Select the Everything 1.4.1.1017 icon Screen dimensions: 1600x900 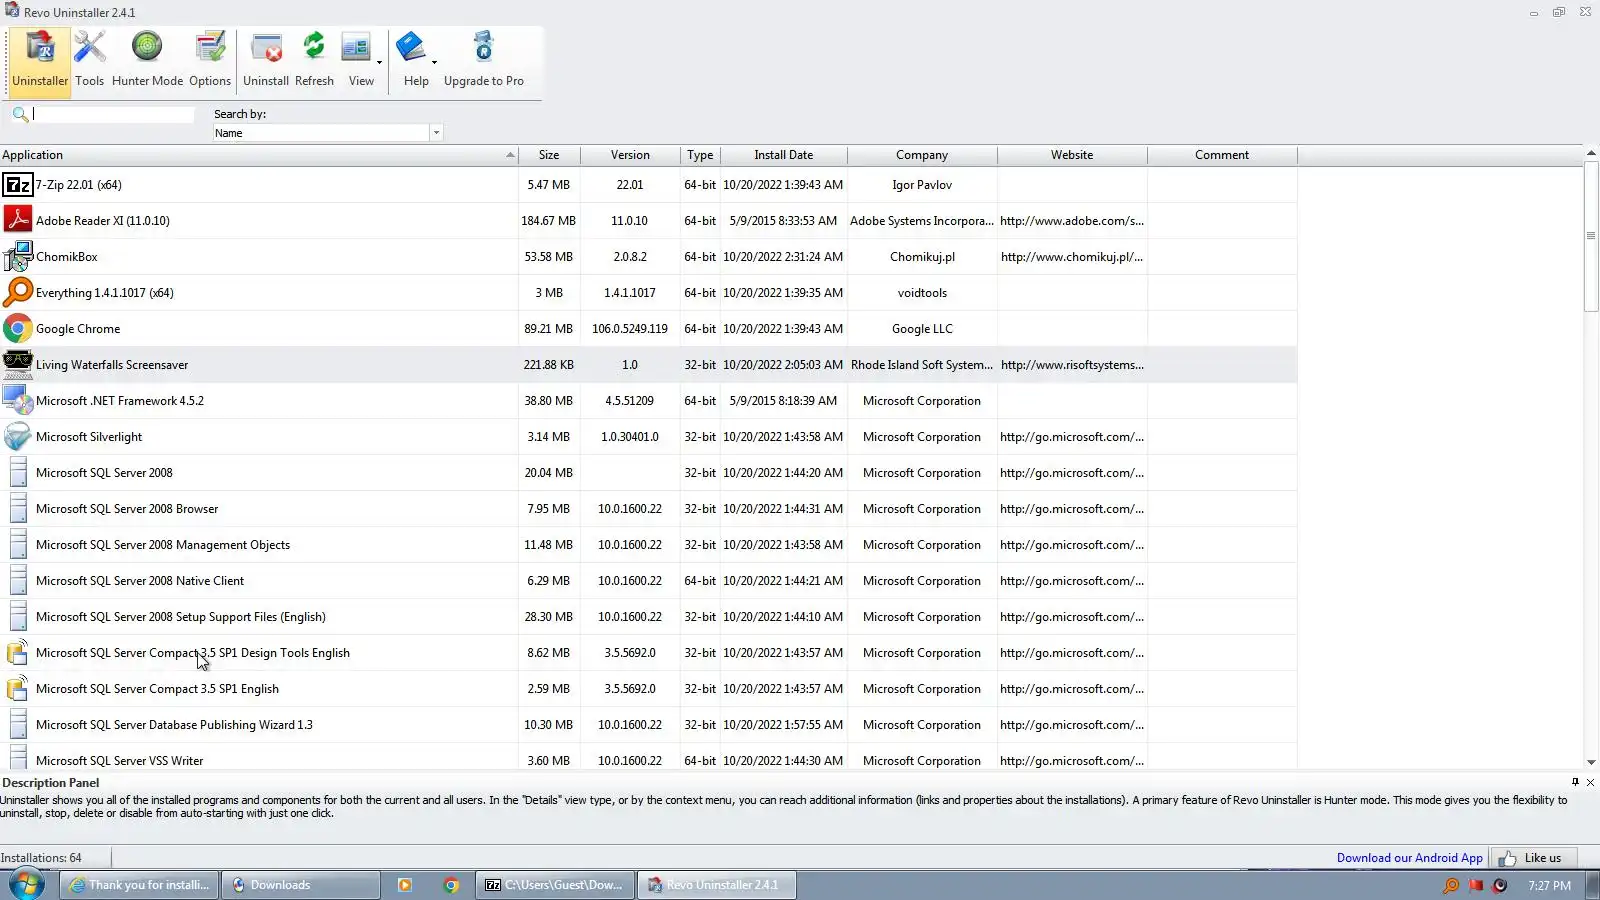(x=17, y=293)
